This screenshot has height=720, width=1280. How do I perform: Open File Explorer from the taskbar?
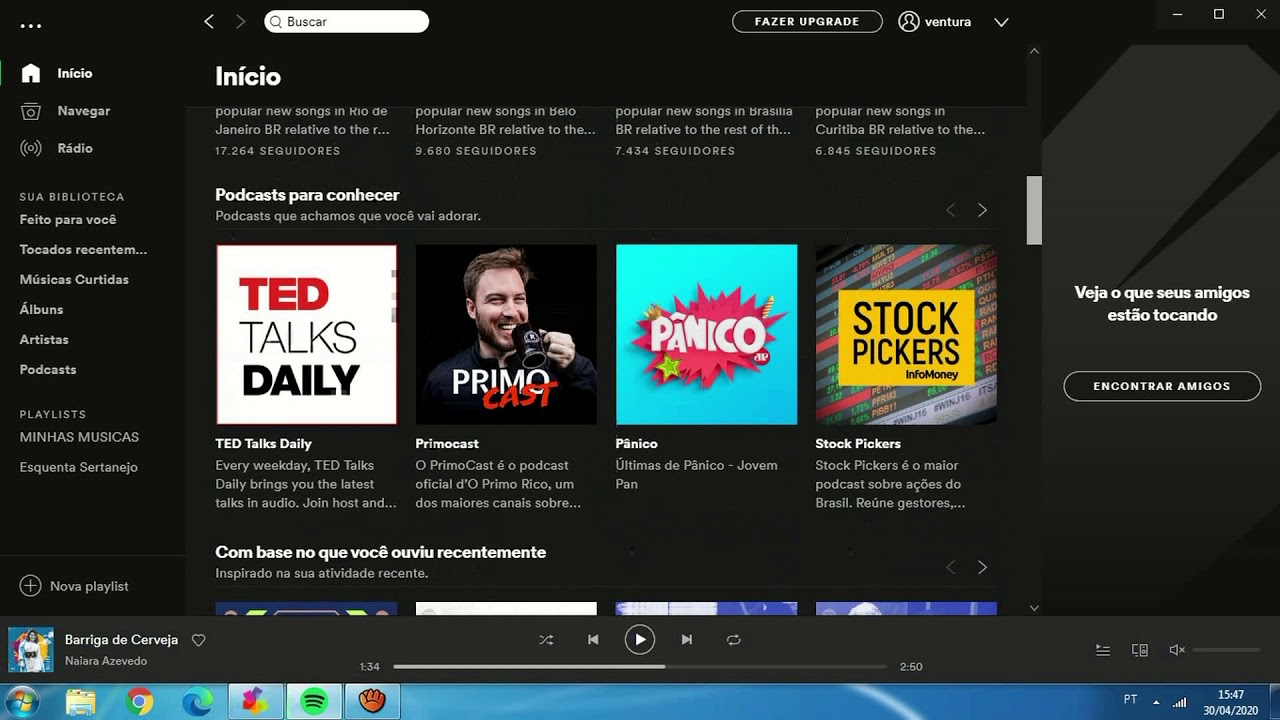[81, 702]
